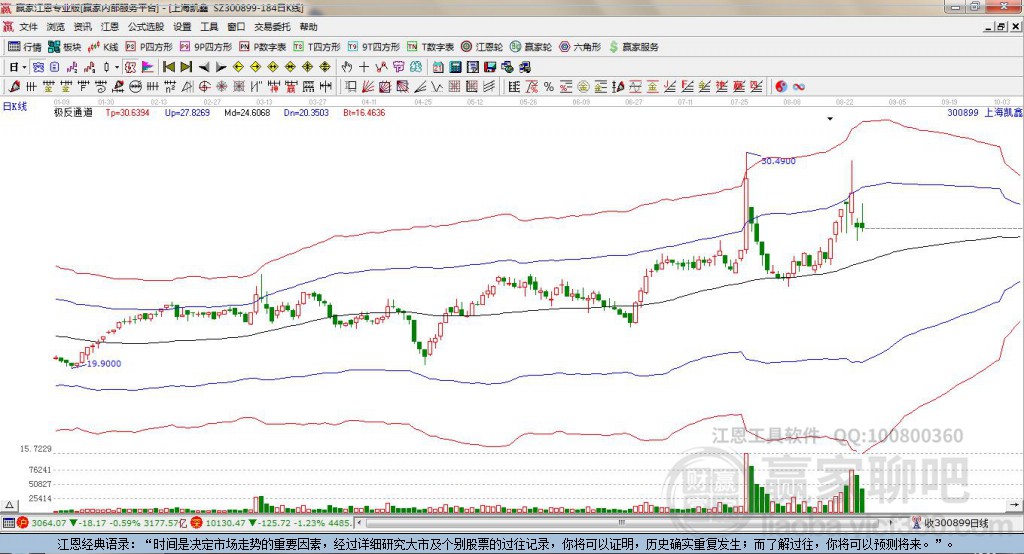Click the 日K线 chart label
The height and width of the screenshot is (554, 1024).
tap(15, 106)
